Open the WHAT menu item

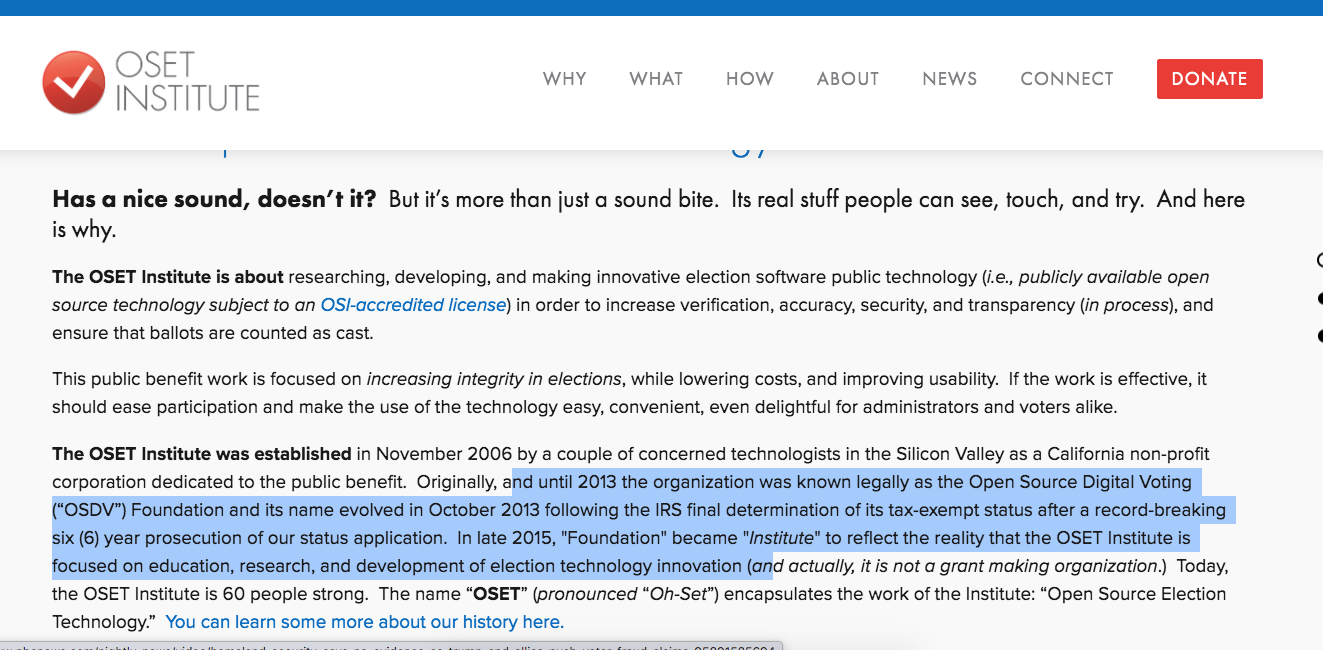[656, 79]
